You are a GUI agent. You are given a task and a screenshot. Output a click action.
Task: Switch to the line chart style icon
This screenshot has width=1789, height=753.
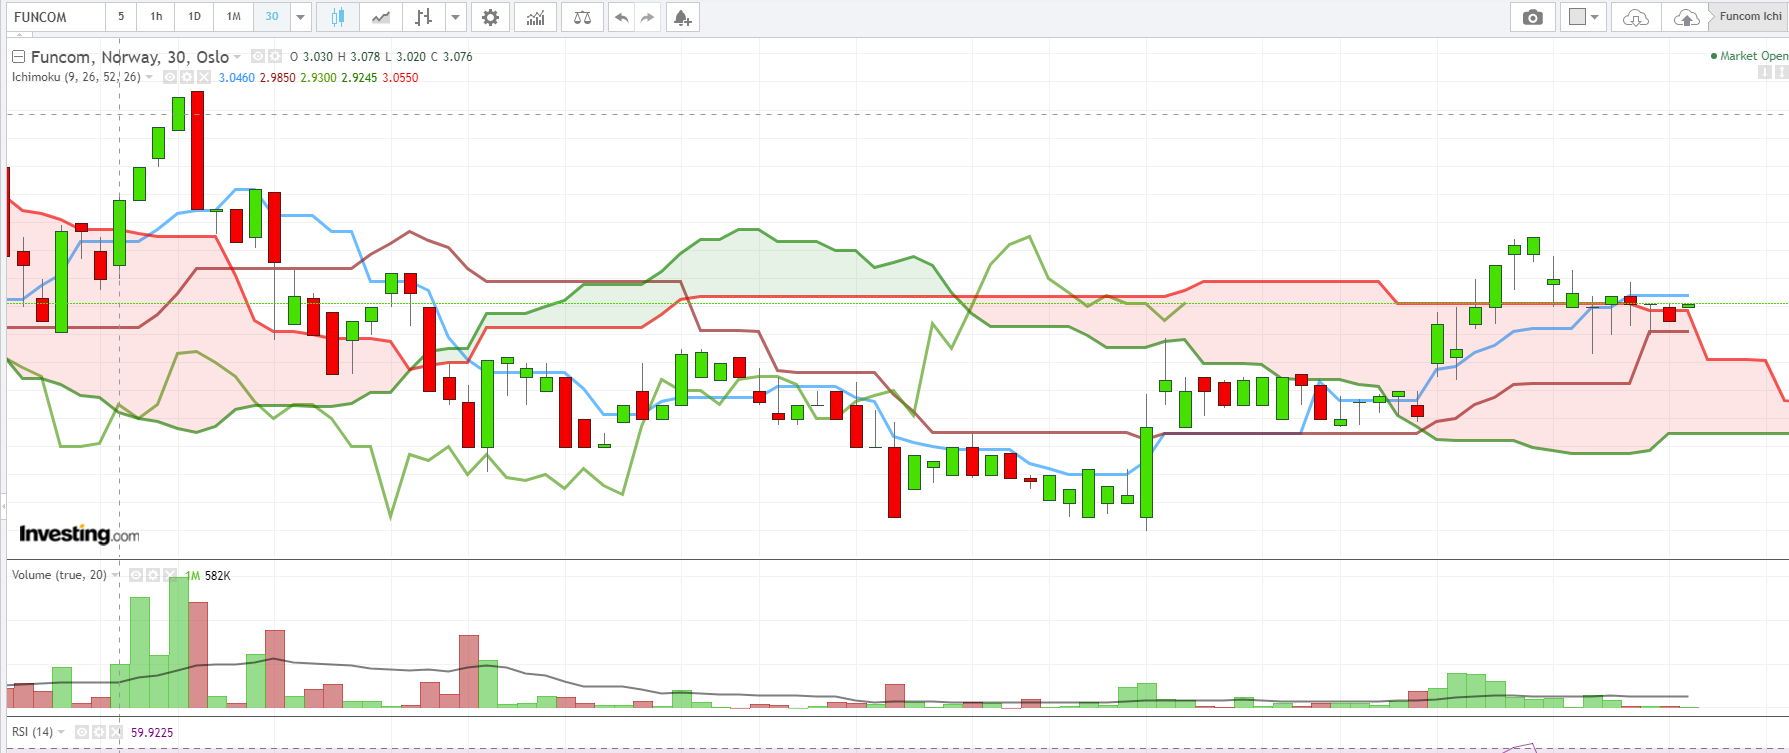tap(380, 17)
